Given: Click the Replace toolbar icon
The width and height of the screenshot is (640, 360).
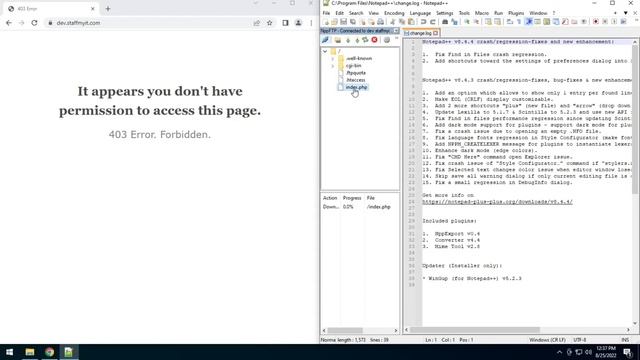Looking at the screenshot, I should (454, 22).
